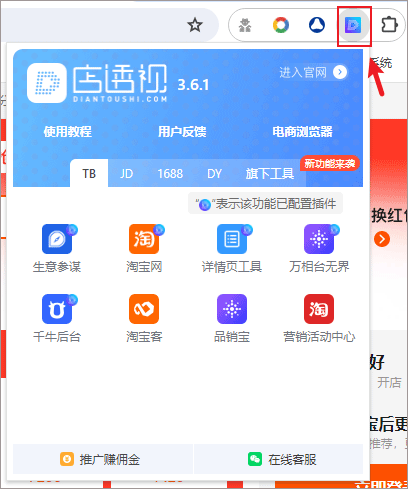Viewport: 408px width, 489px height.
Task: Open the 营销活动中心 red icon
Action: 319,309
